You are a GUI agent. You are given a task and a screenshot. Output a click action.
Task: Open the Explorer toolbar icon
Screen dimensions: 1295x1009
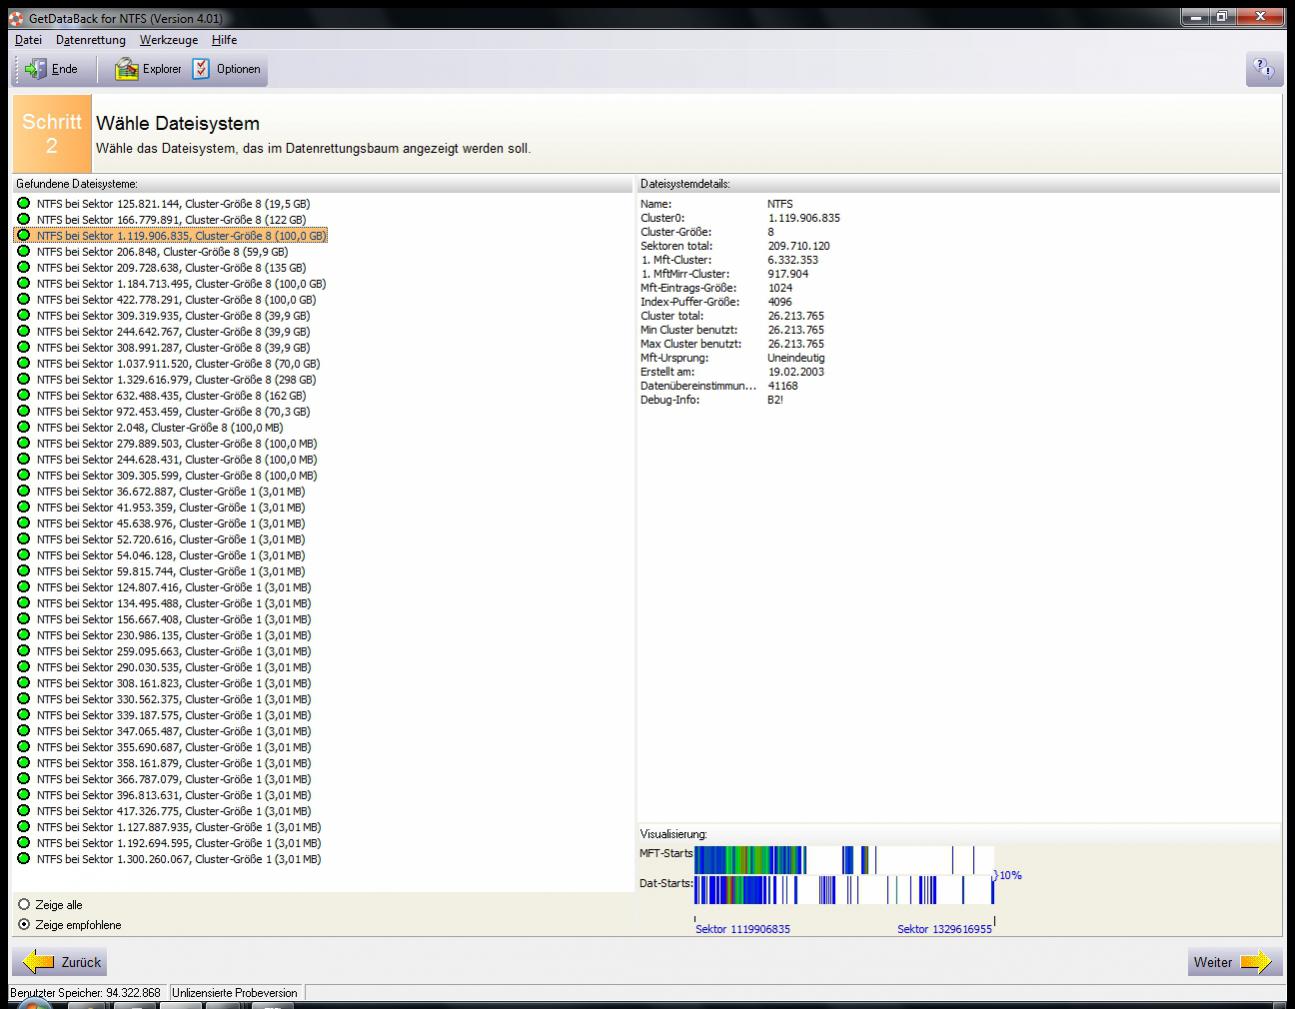pyautogui.click(x=126, y=69)
